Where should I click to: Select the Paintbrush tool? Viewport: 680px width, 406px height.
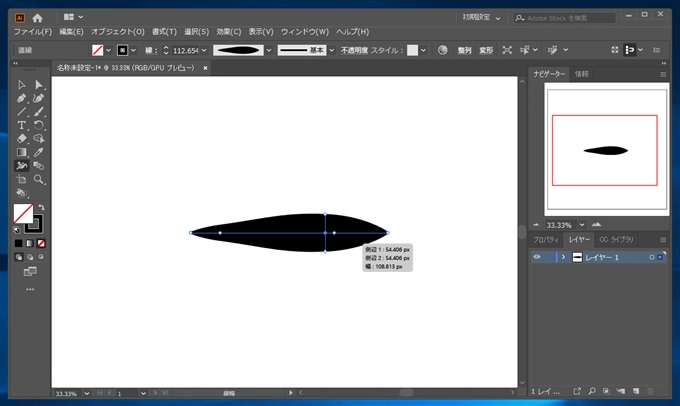[x=39, y=112]
